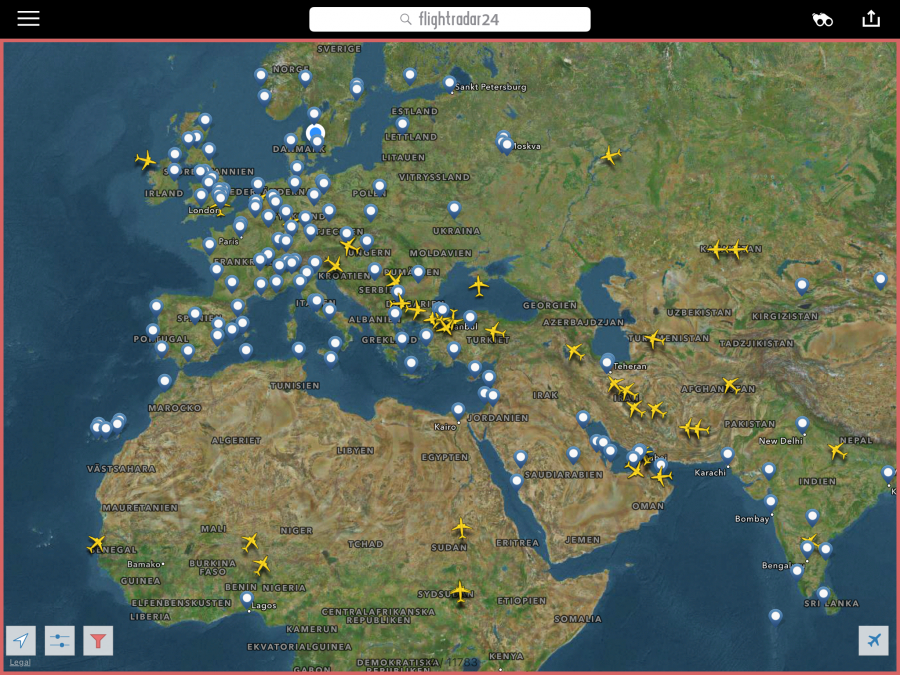Image resolution: width=900 pixels, height=675 pixels.
Task: Select the plane off Senegal coast
Action: coord(96,544)
